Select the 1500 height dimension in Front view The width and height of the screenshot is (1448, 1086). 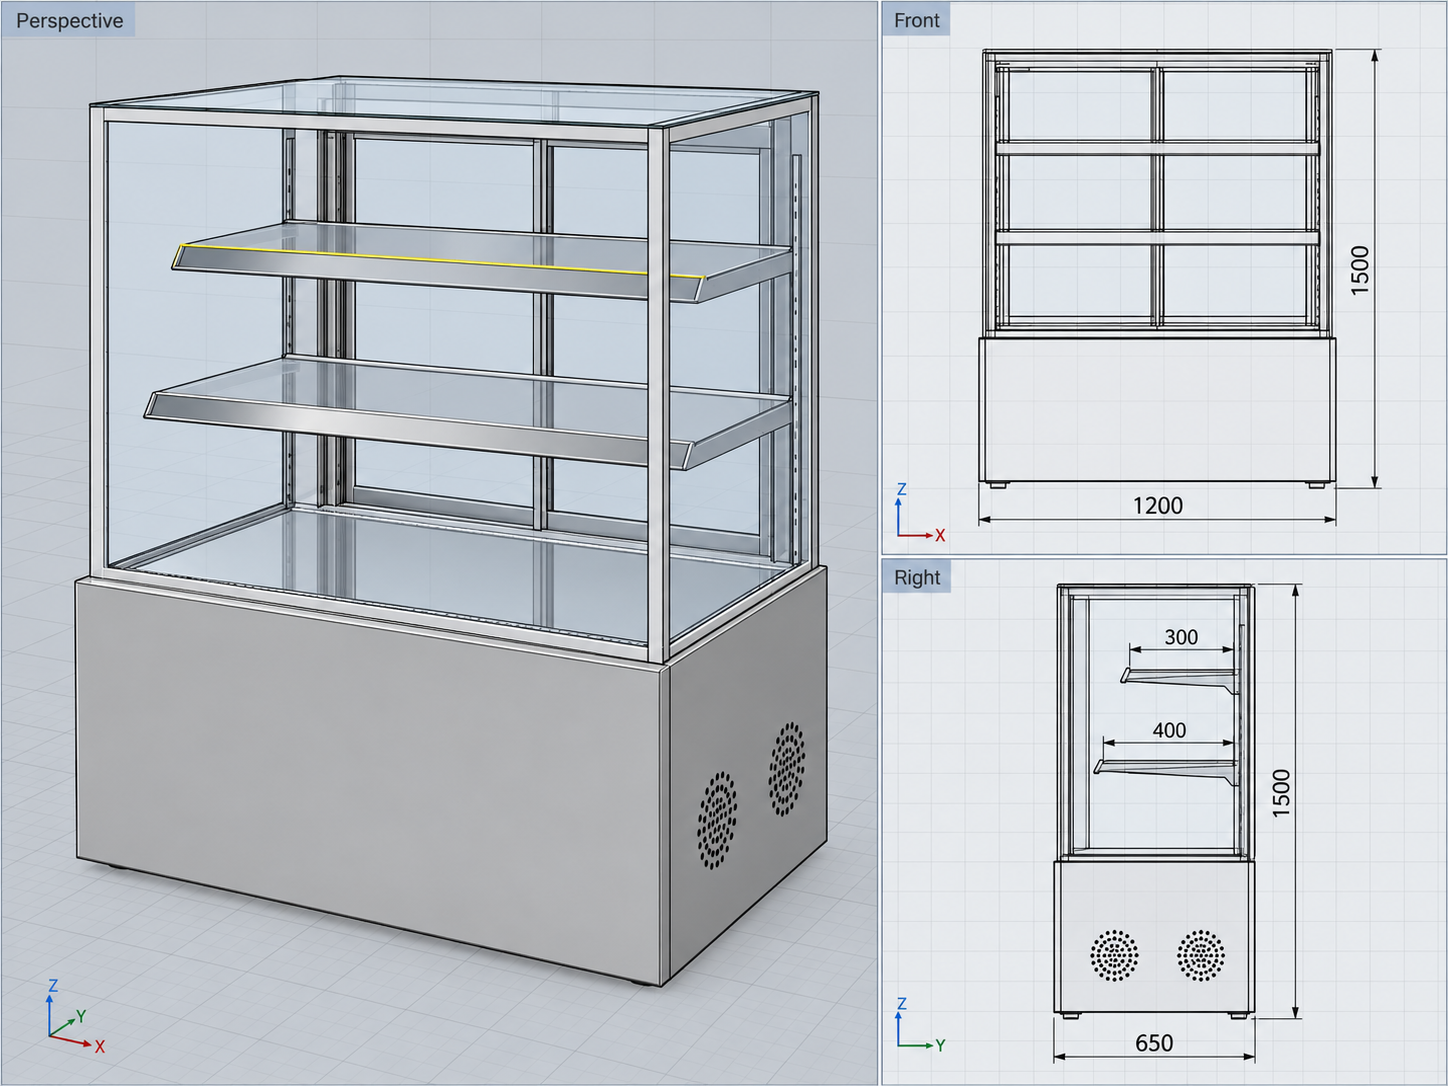(1360, 269)
